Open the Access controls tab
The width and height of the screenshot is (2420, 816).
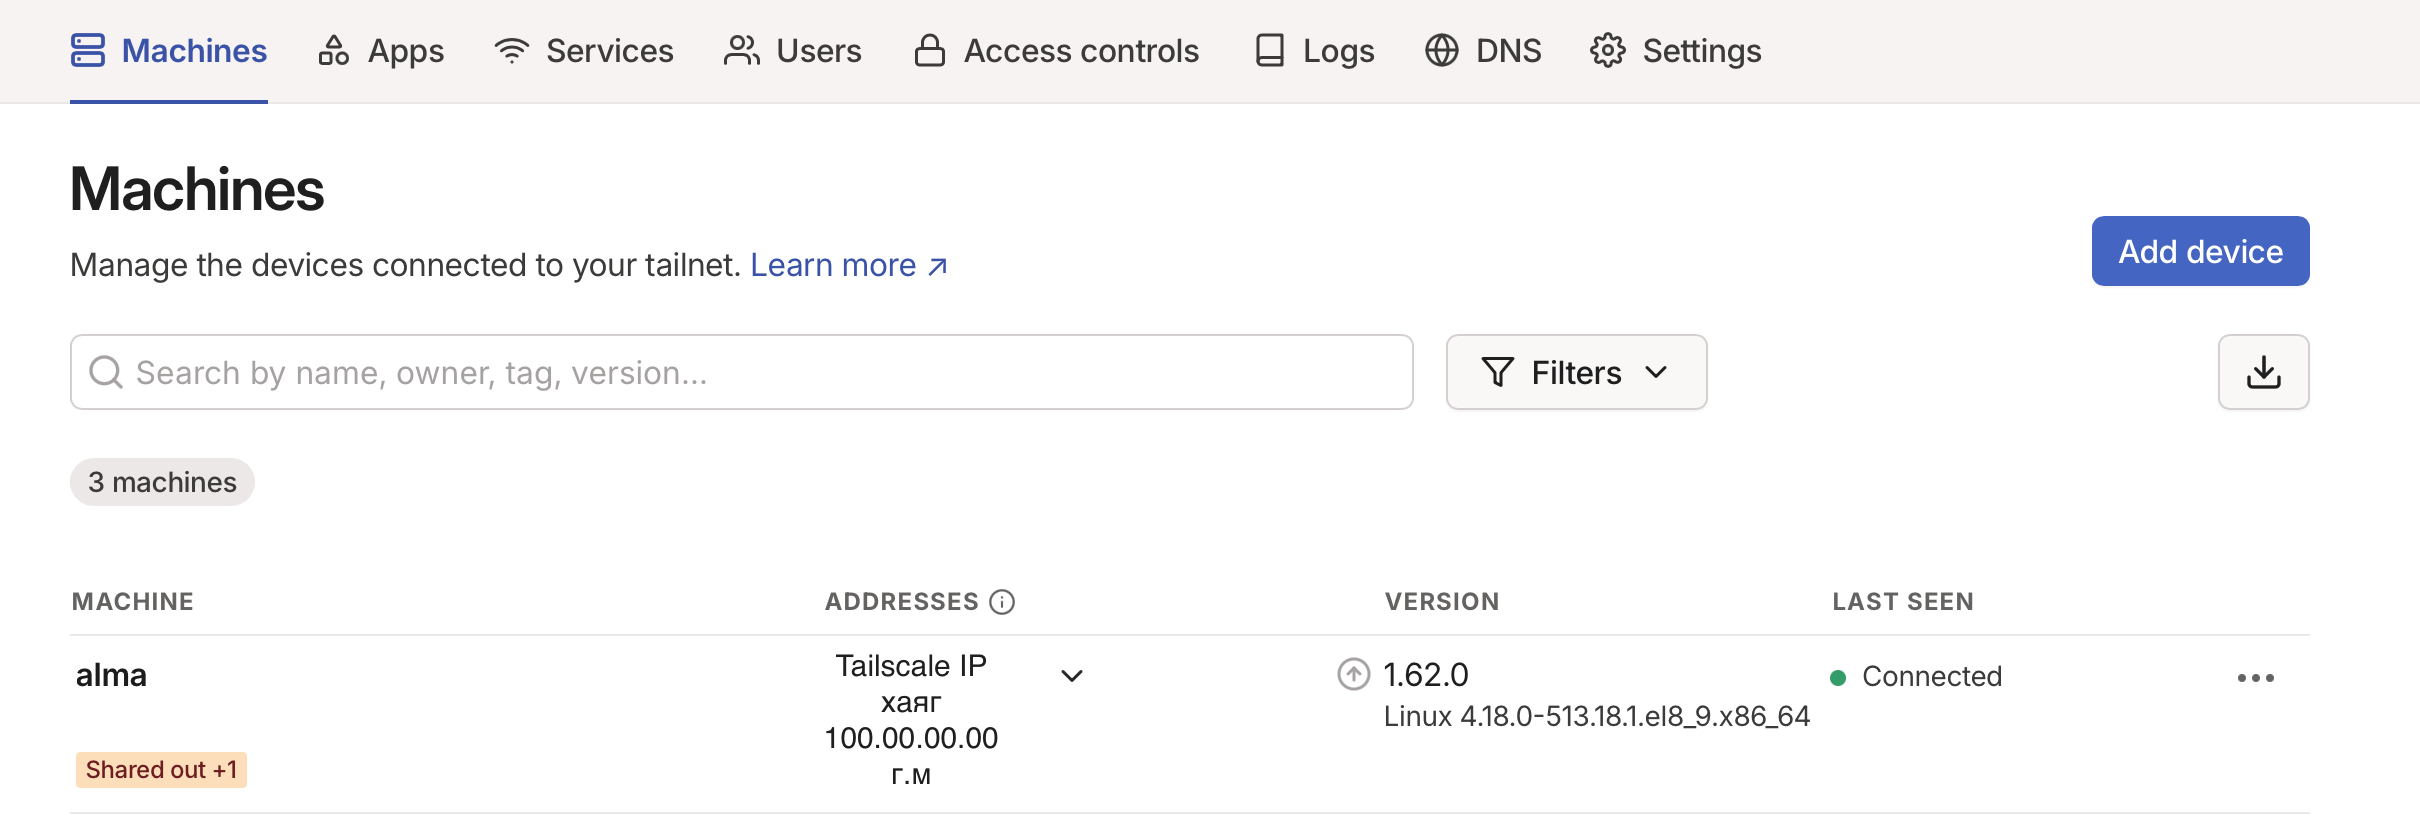click(1056, 51)
